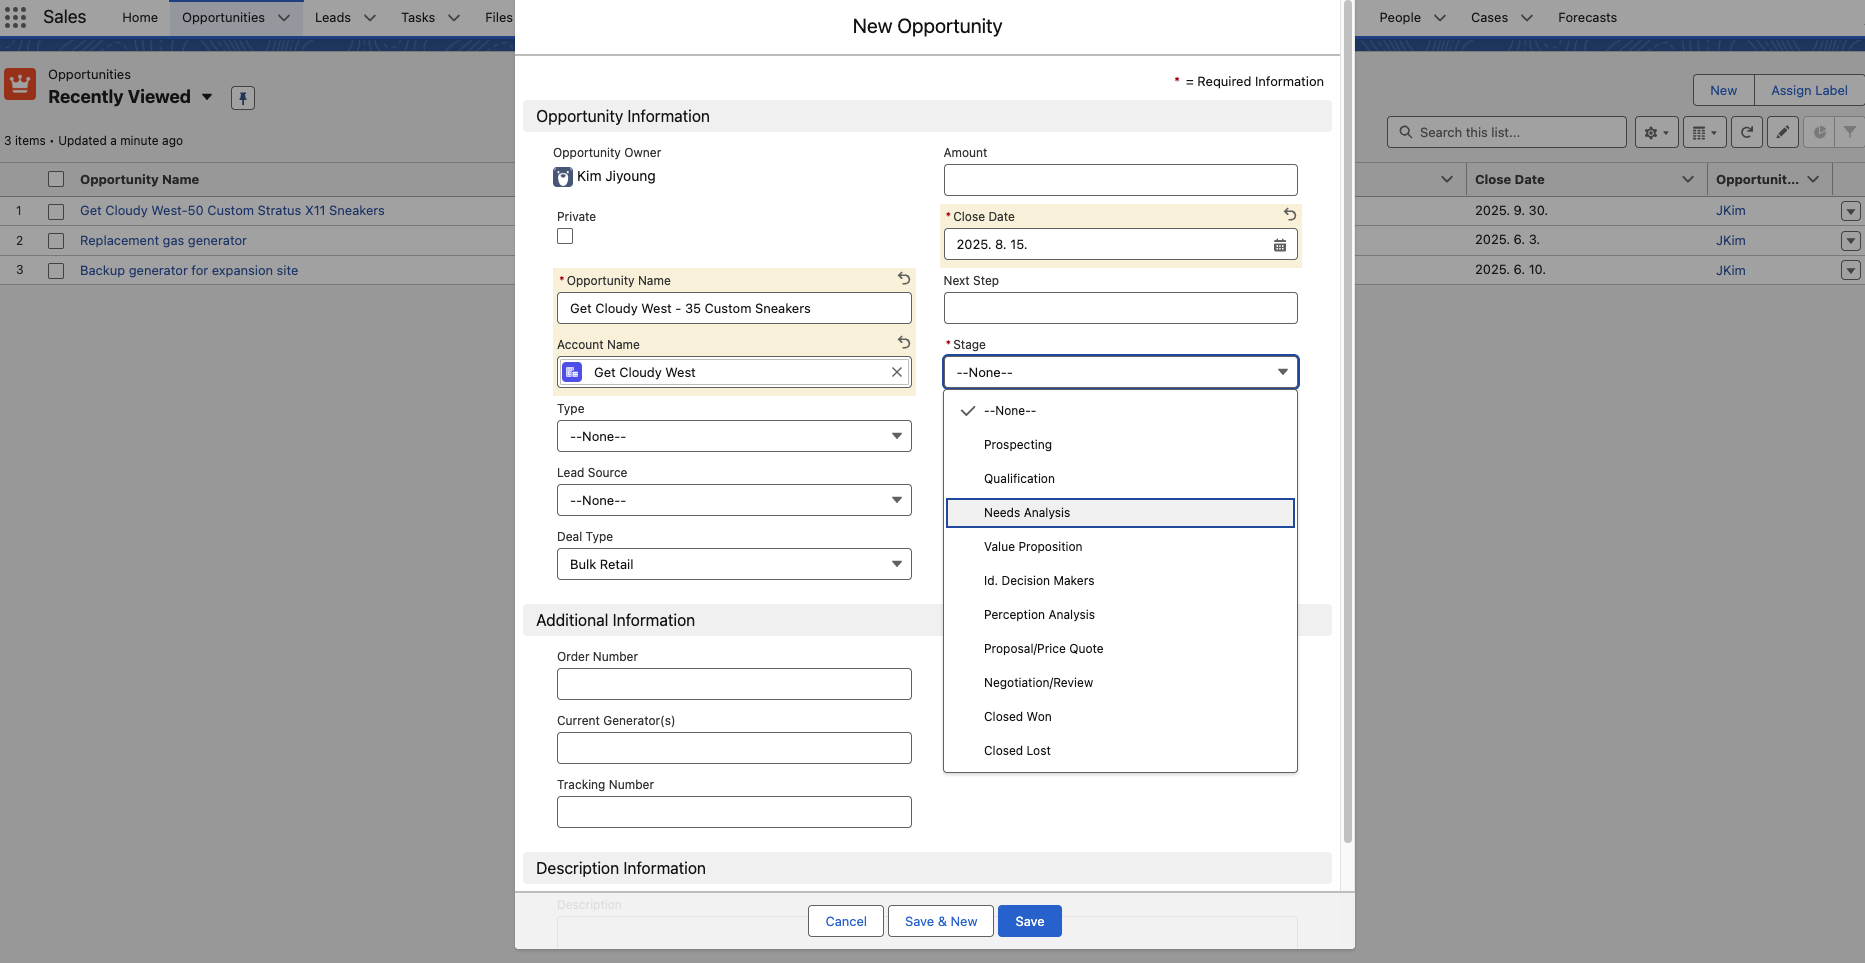This screenshot has width=1865, height=963.
Task: Choose Prospecting from the Stage list
Action: [x=1121, y=445]
